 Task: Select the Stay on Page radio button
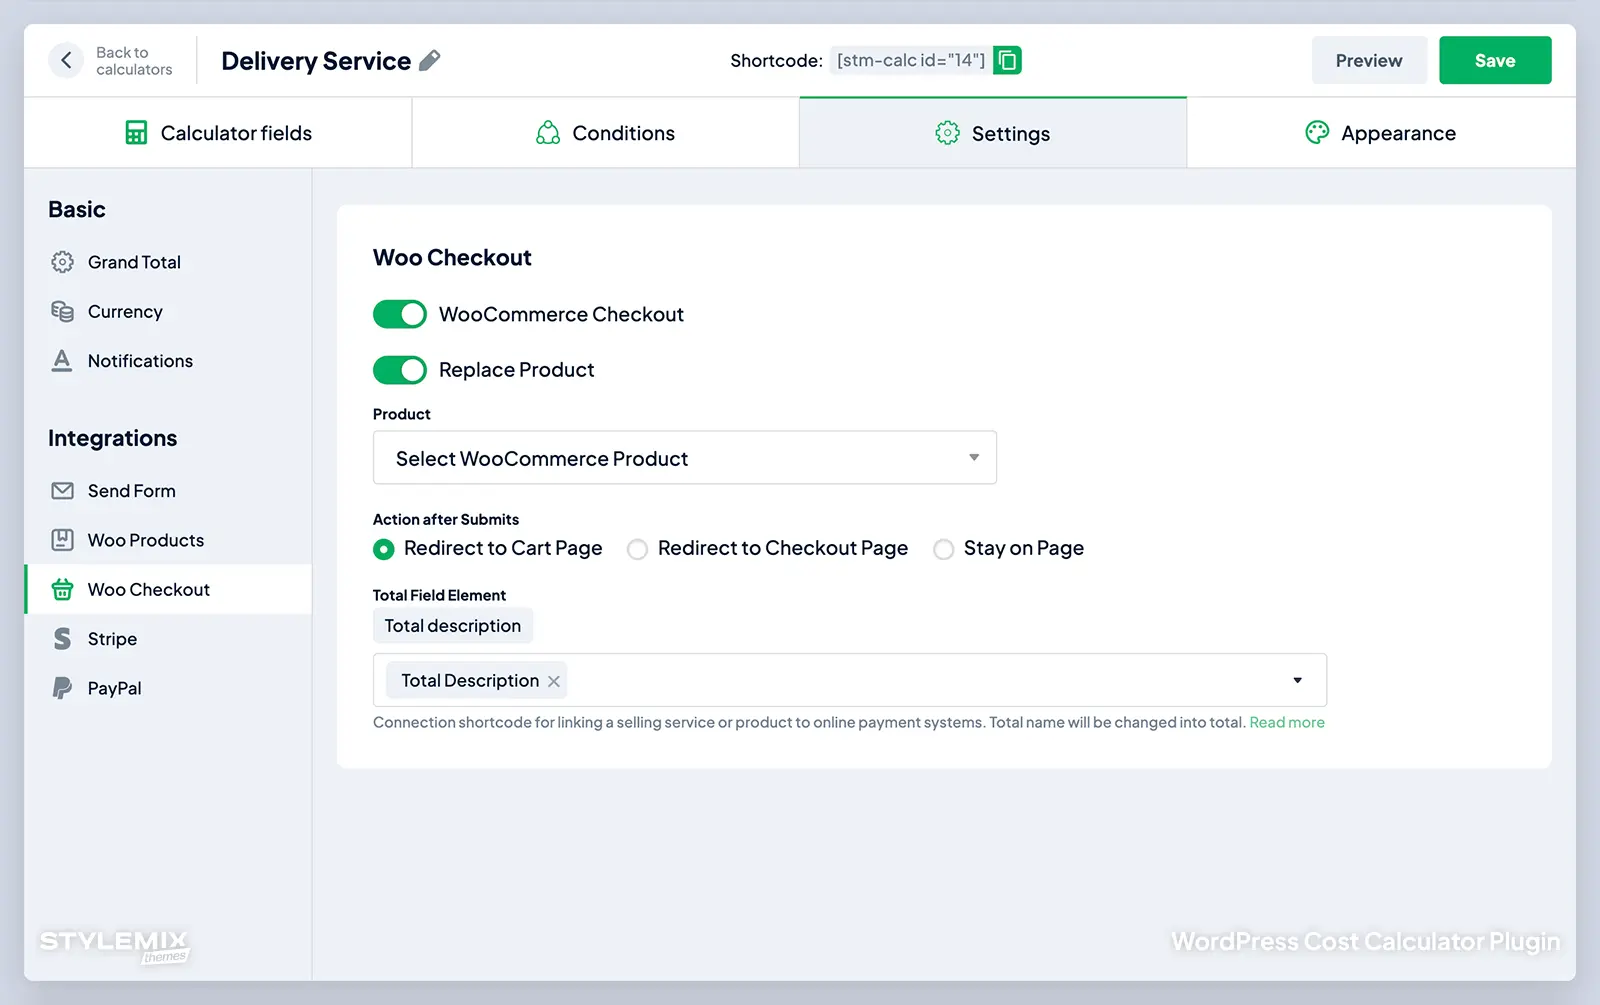tap(943, 549)
